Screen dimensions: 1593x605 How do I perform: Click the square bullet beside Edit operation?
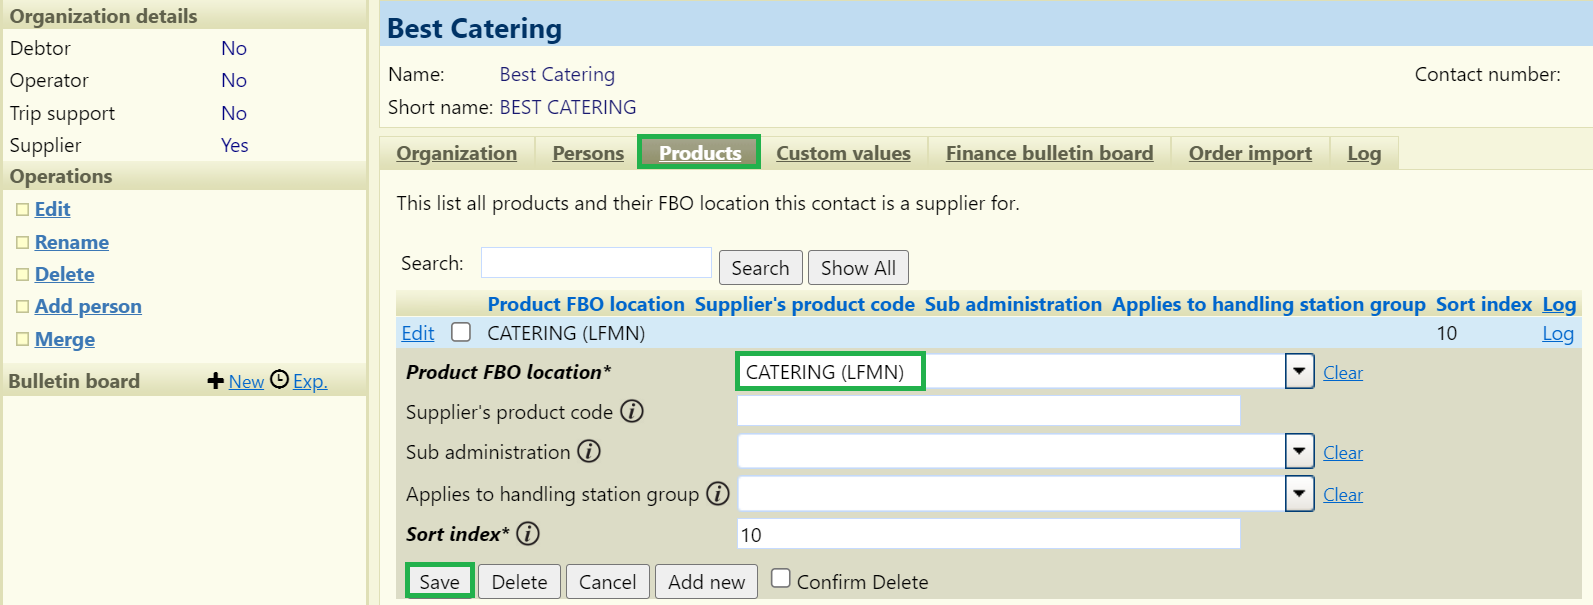click(22, 209)
